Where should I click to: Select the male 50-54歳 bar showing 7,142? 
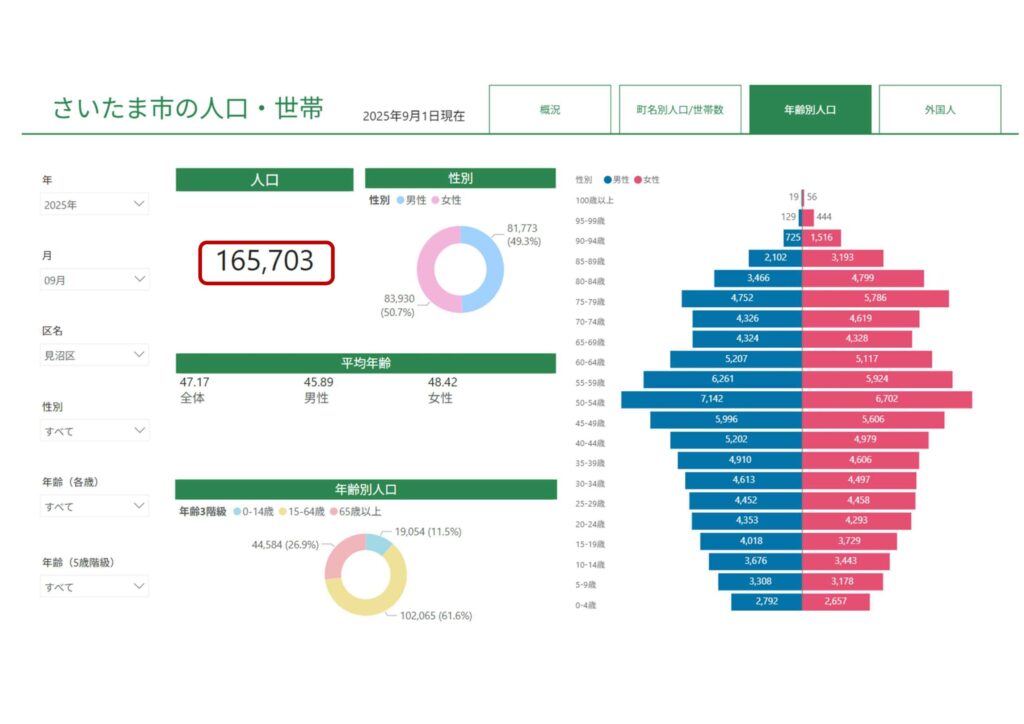(x=711, y=399)
